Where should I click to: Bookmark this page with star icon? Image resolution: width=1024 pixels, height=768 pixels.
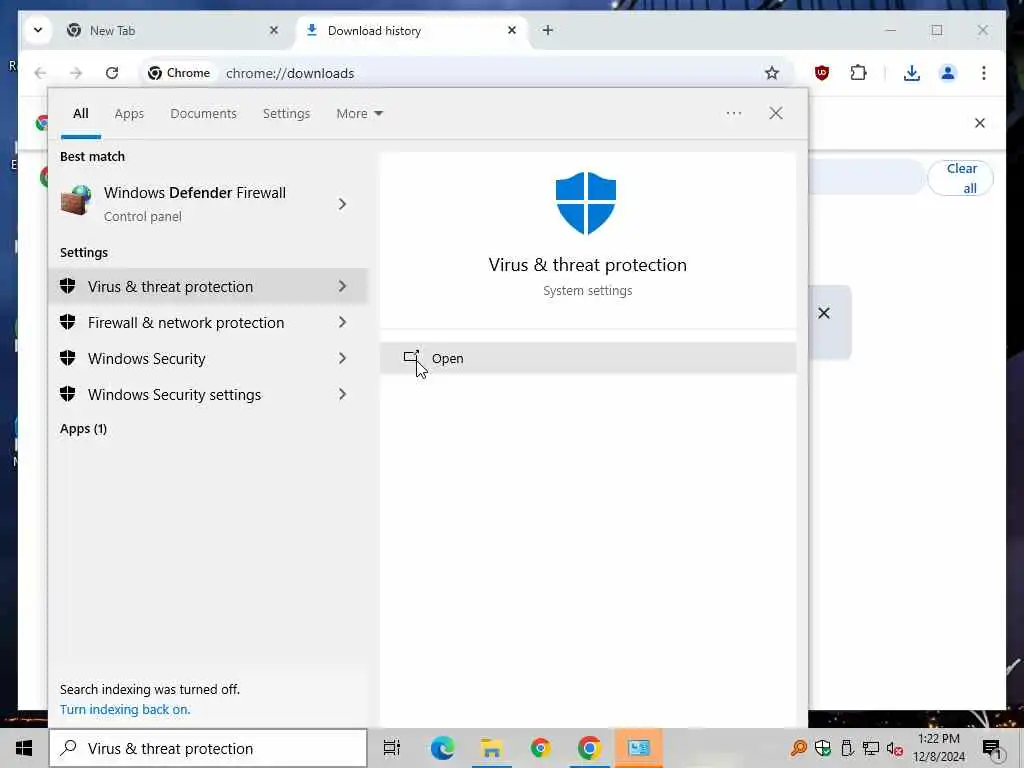click(772, 73)
